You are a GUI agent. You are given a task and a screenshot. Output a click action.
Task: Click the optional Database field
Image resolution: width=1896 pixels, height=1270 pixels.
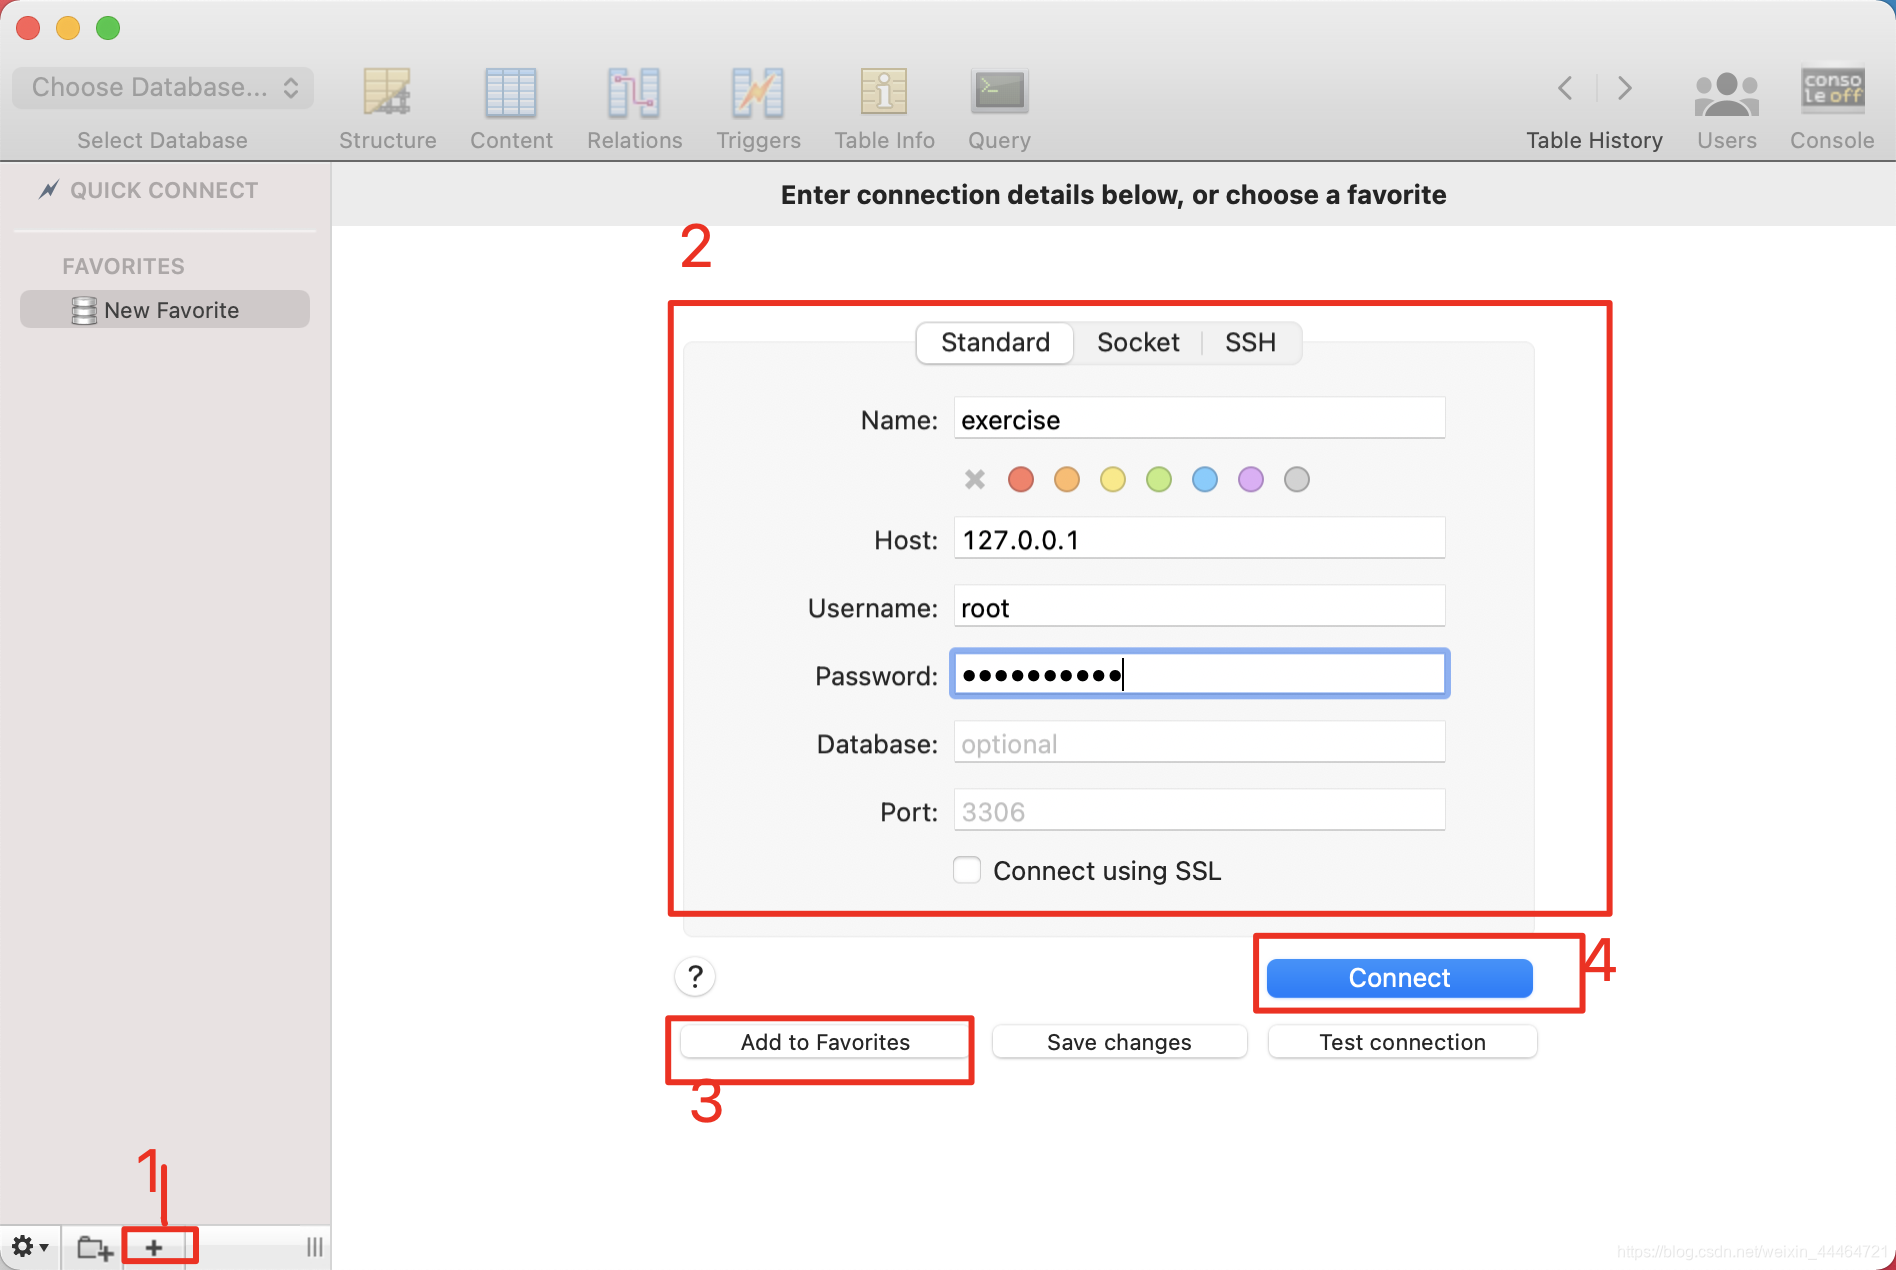(x=1200, y=743)
